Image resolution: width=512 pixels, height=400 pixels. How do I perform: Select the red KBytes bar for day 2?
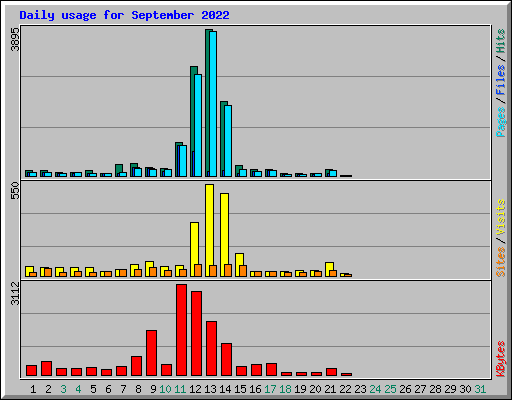(46, 369)
